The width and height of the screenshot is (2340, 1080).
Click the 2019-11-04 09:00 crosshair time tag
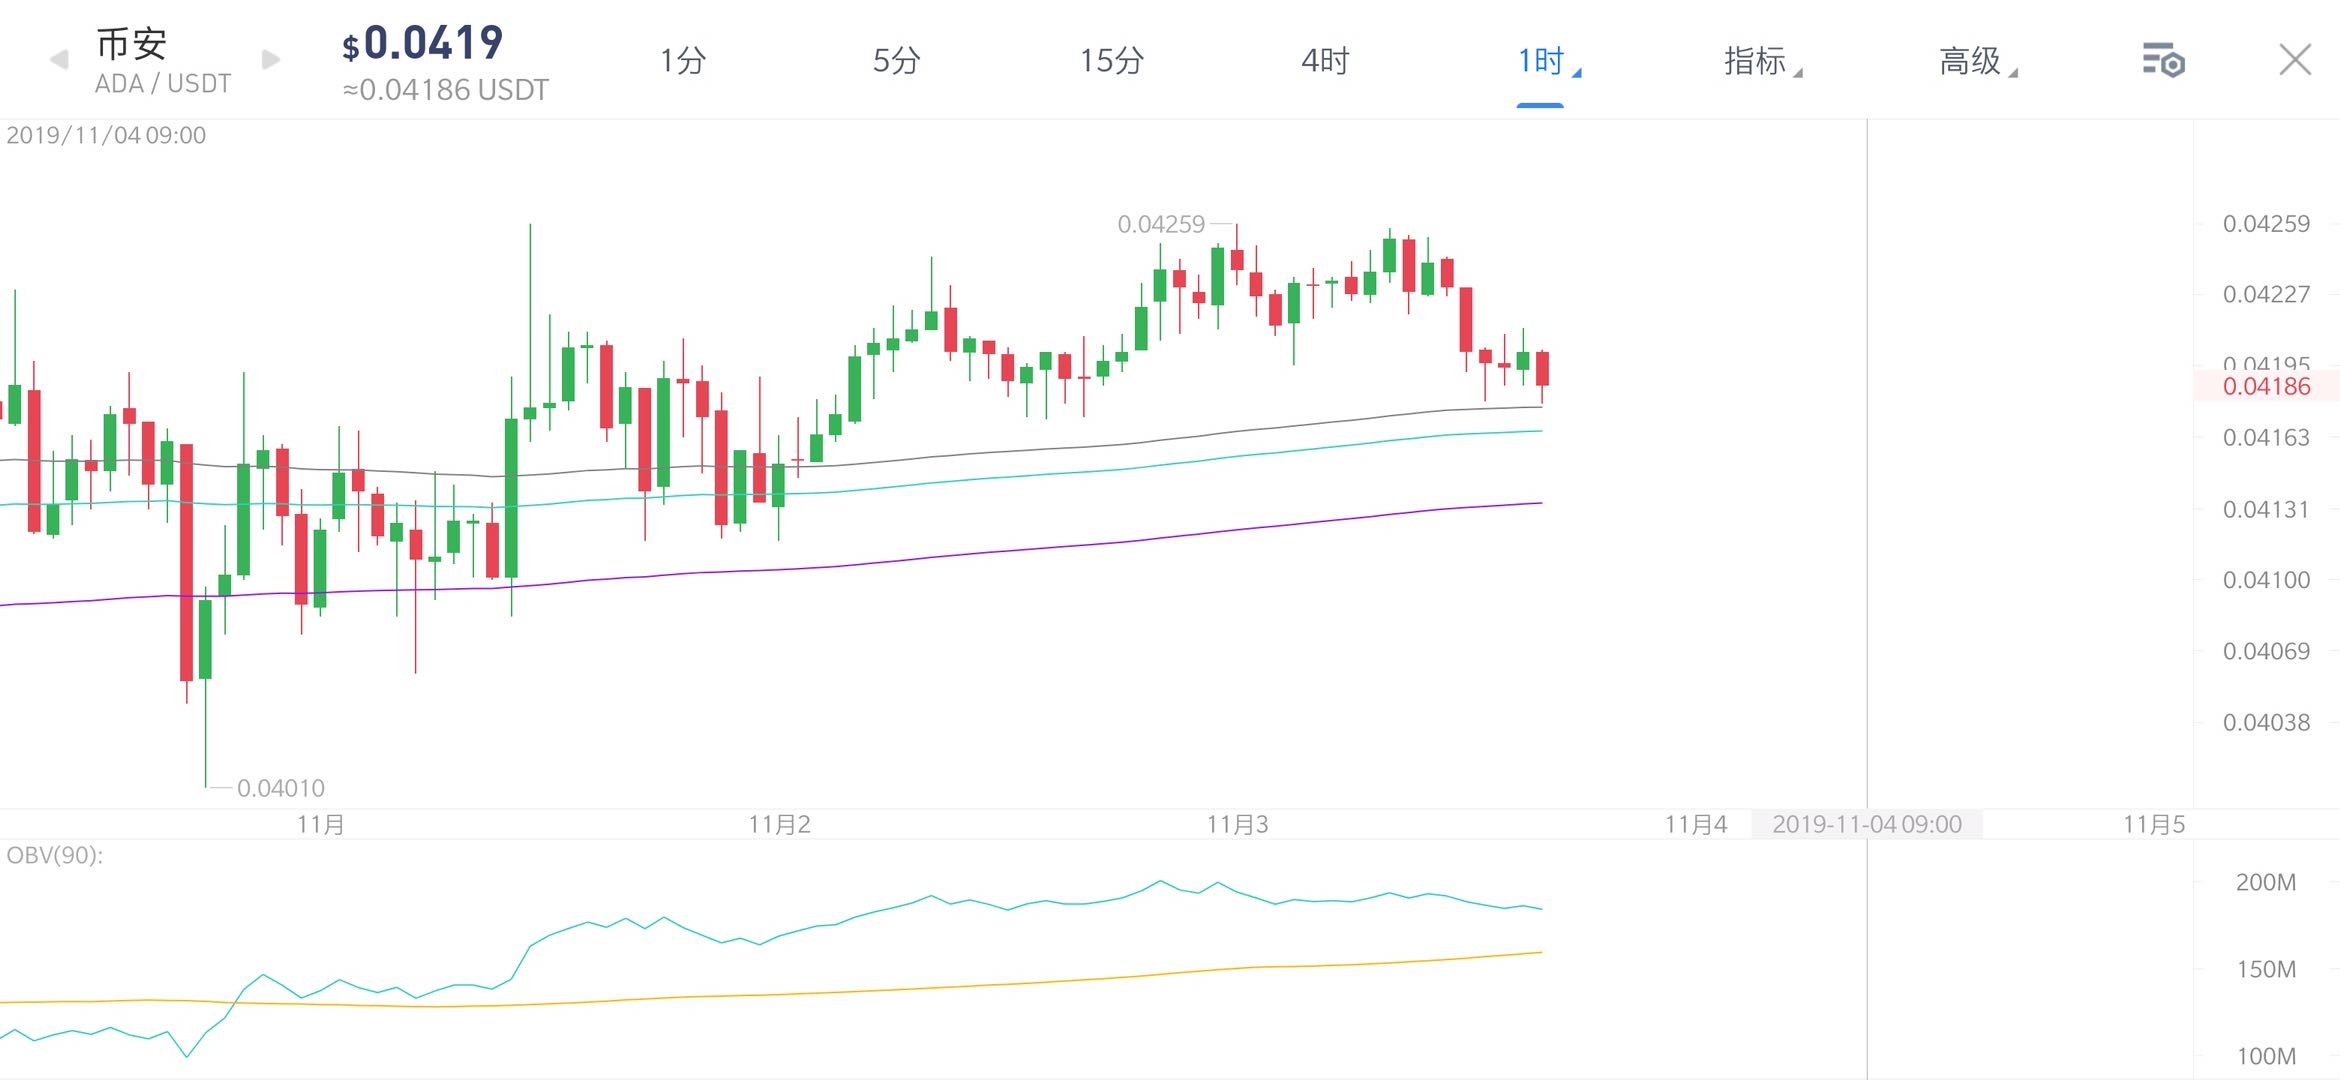pos(1867,824)
